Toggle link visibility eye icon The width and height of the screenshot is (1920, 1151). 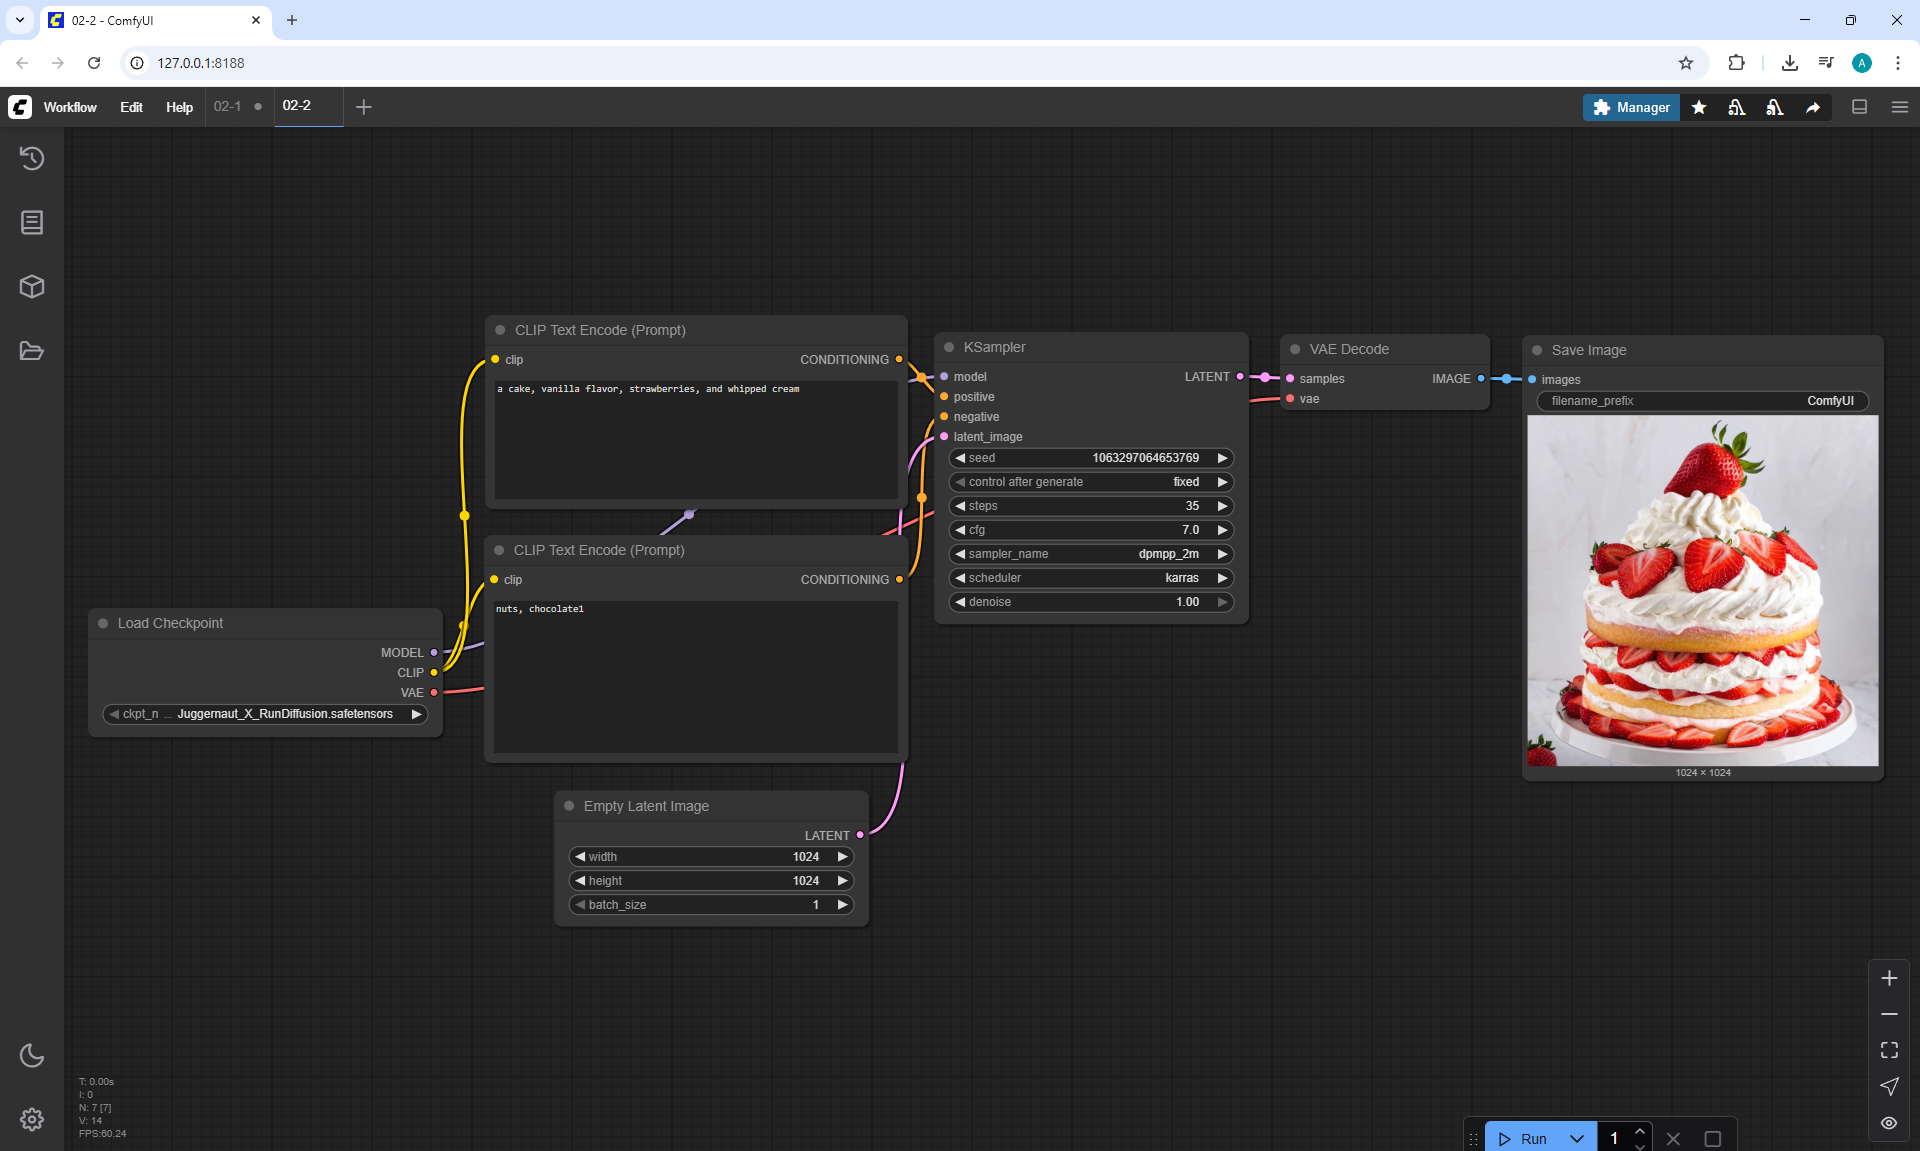pyautogui.click(x=1889, y=1123)
